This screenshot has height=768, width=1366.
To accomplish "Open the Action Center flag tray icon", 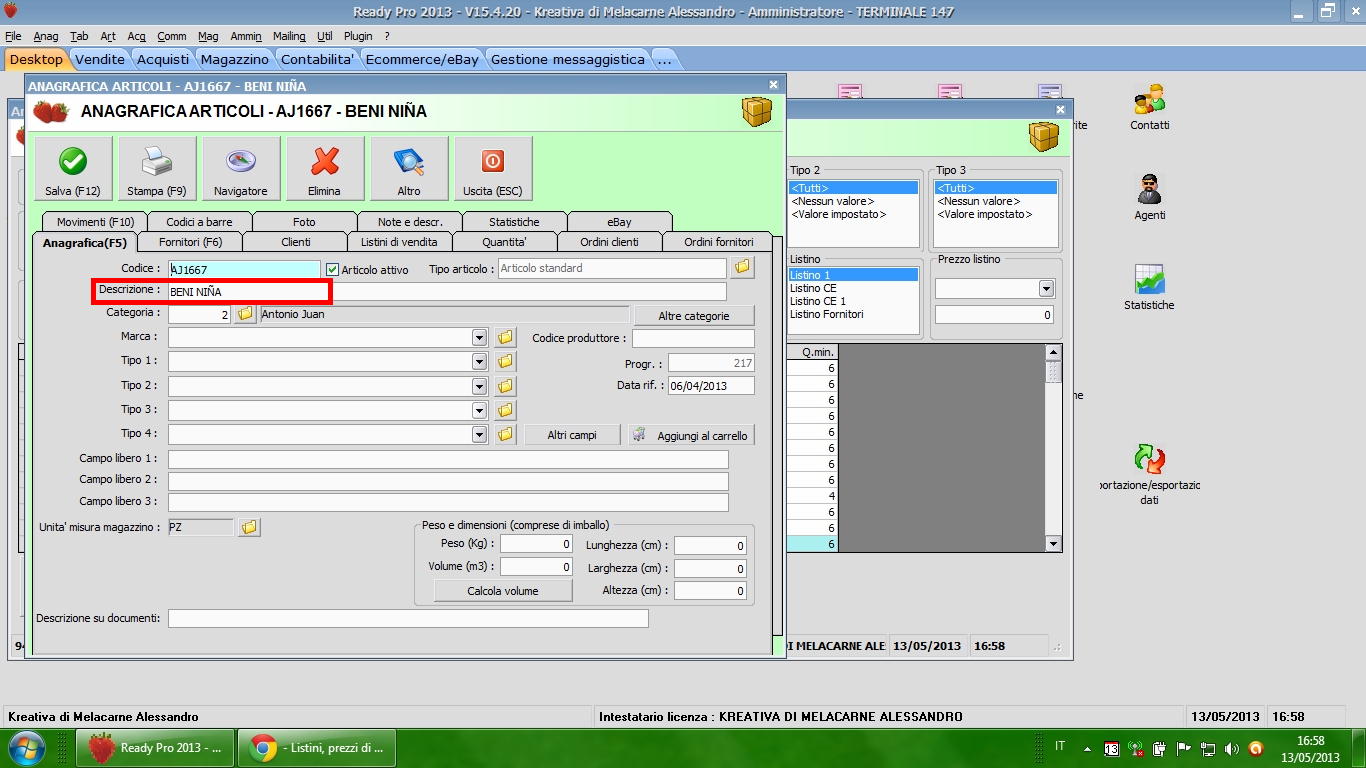I will (1184, 749).
